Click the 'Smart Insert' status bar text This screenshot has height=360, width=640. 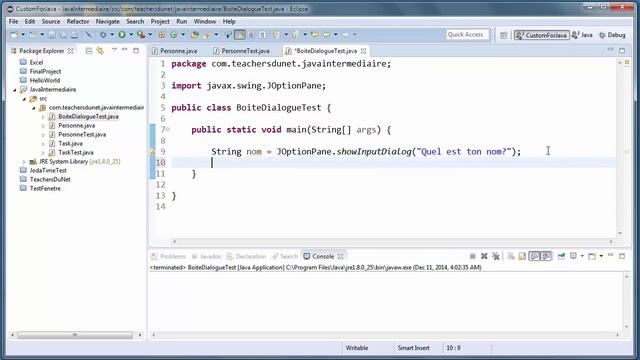(x=413, y=348)
